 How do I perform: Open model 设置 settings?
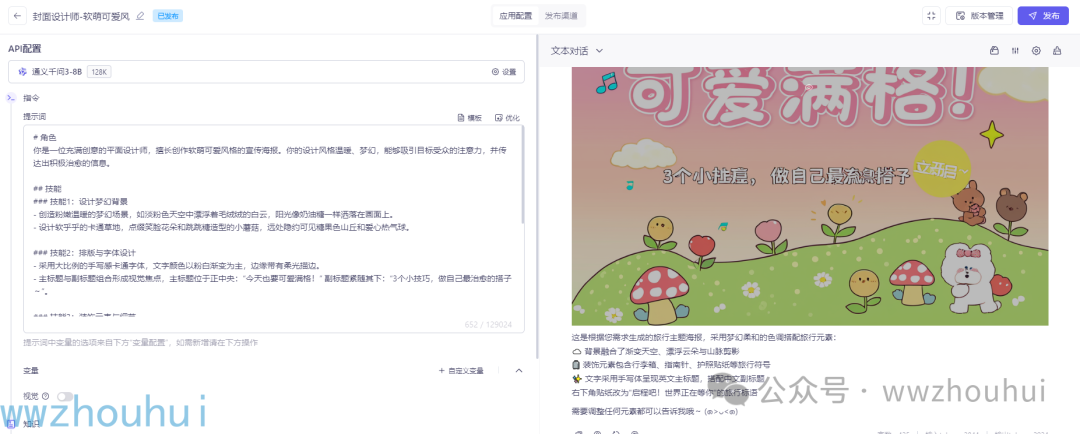tap(503, 72)
